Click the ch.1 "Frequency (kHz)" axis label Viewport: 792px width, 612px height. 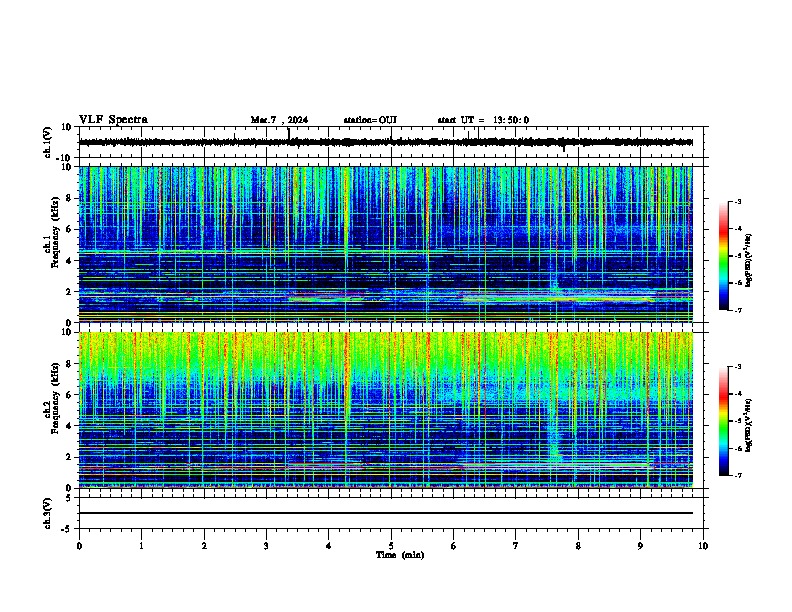tap(55, 232)
